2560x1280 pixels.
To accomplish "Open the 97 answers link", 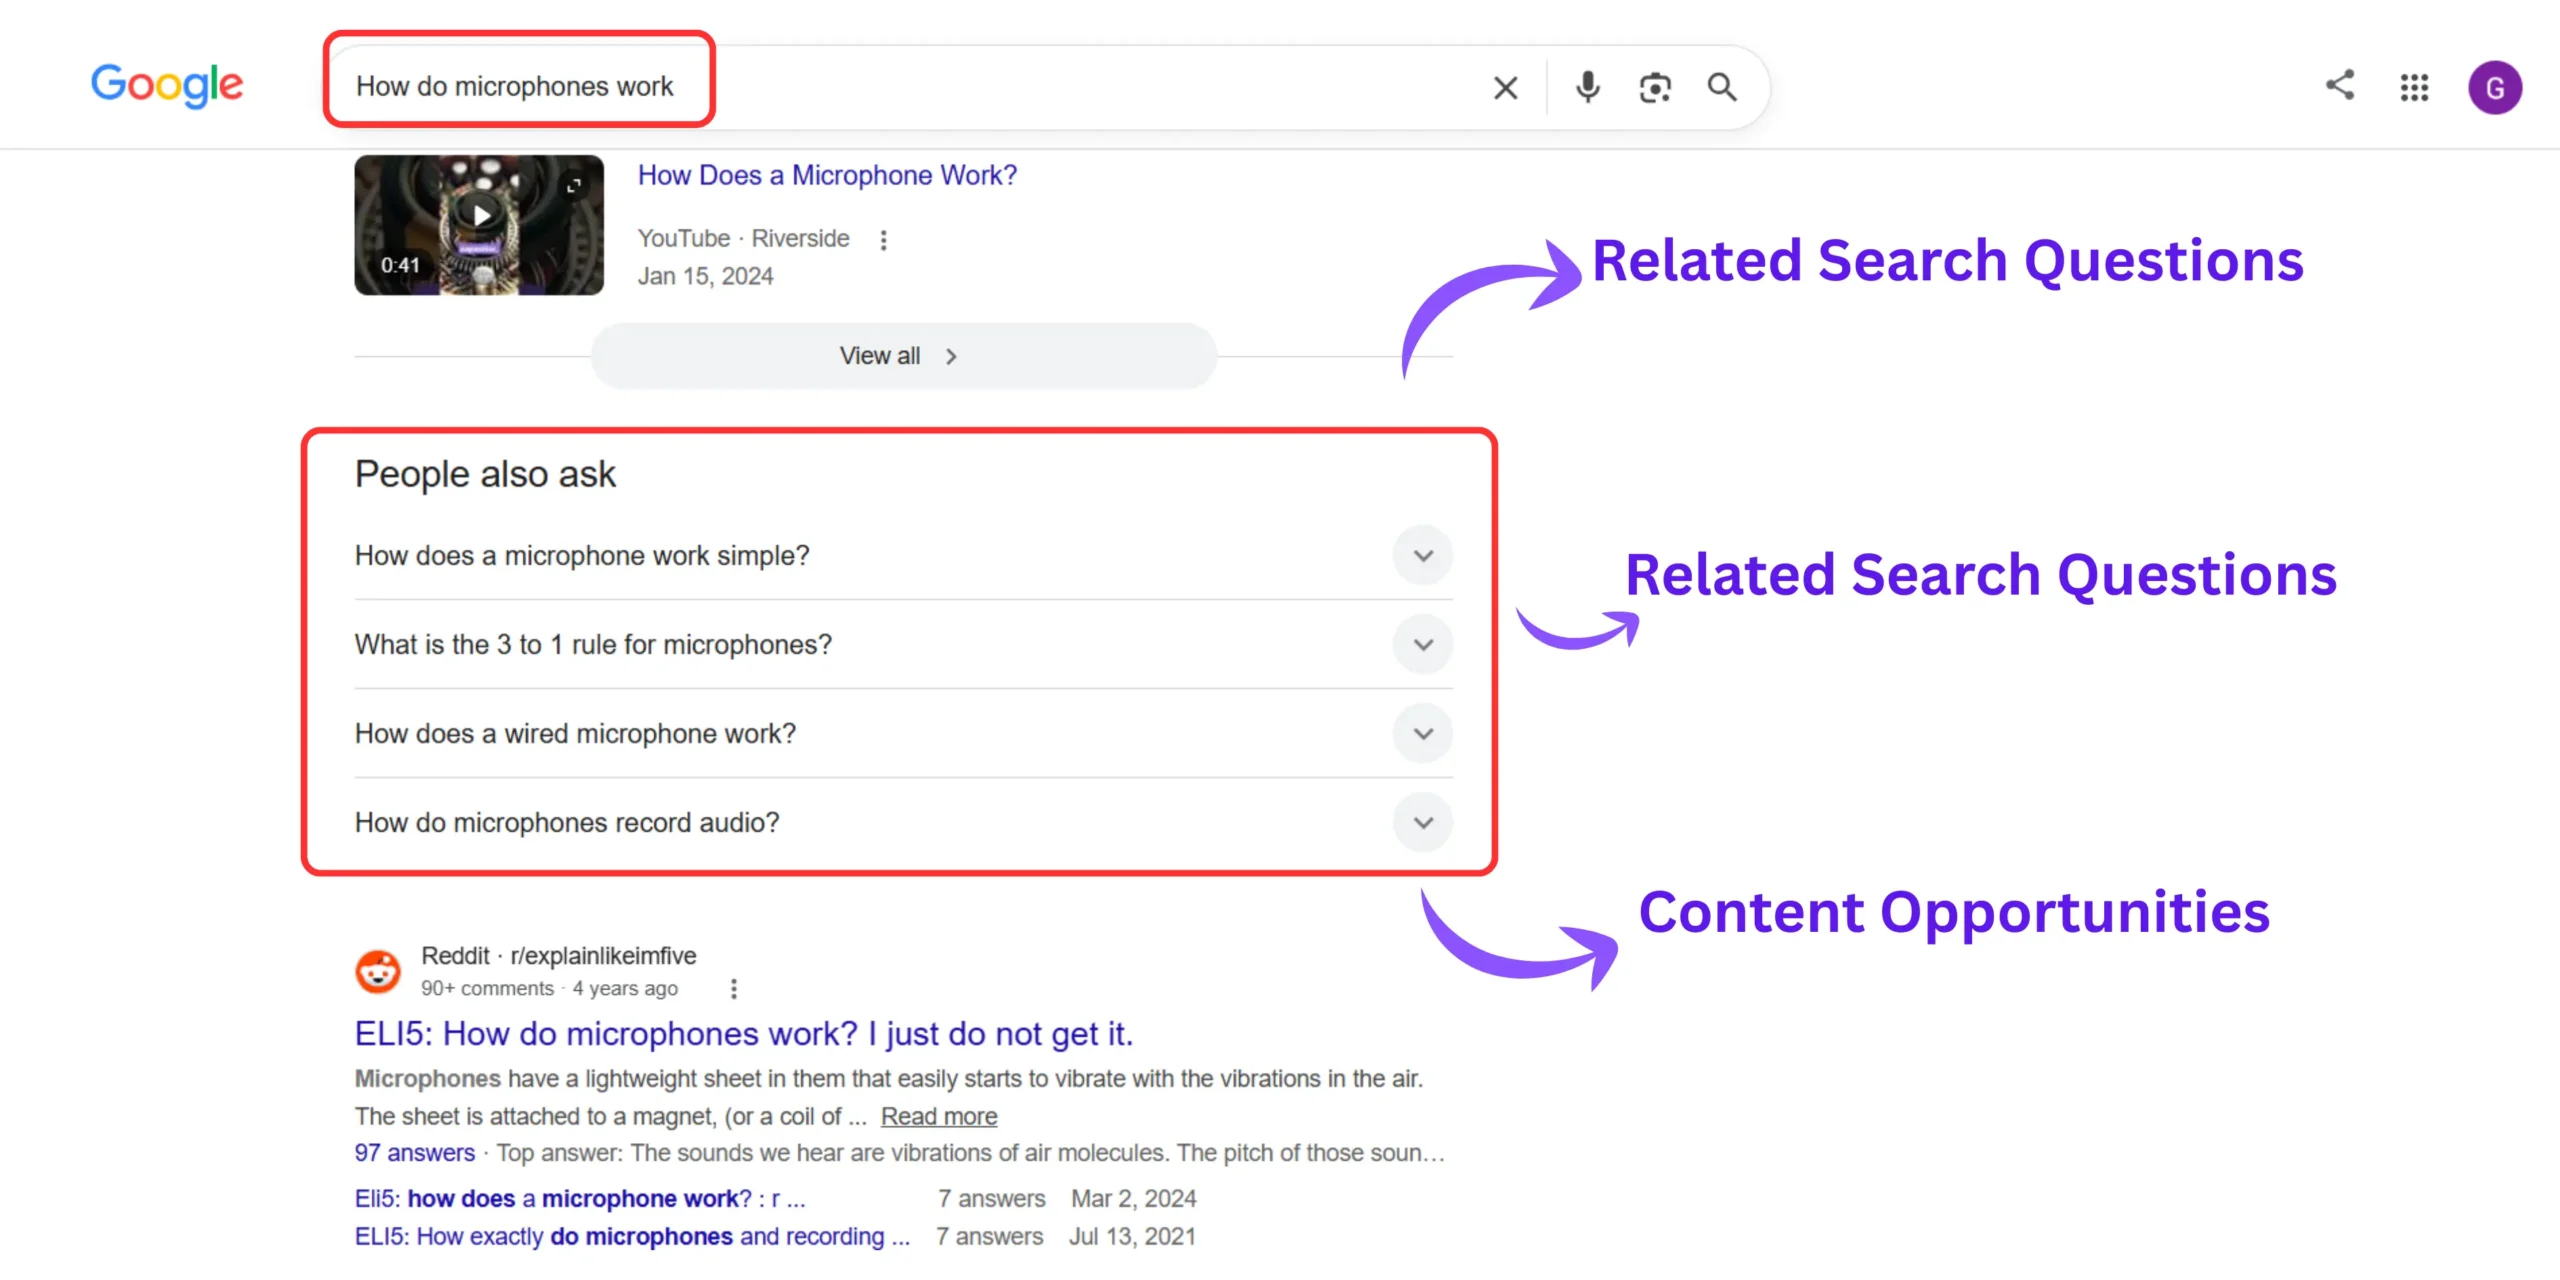I will point(414,1153).
